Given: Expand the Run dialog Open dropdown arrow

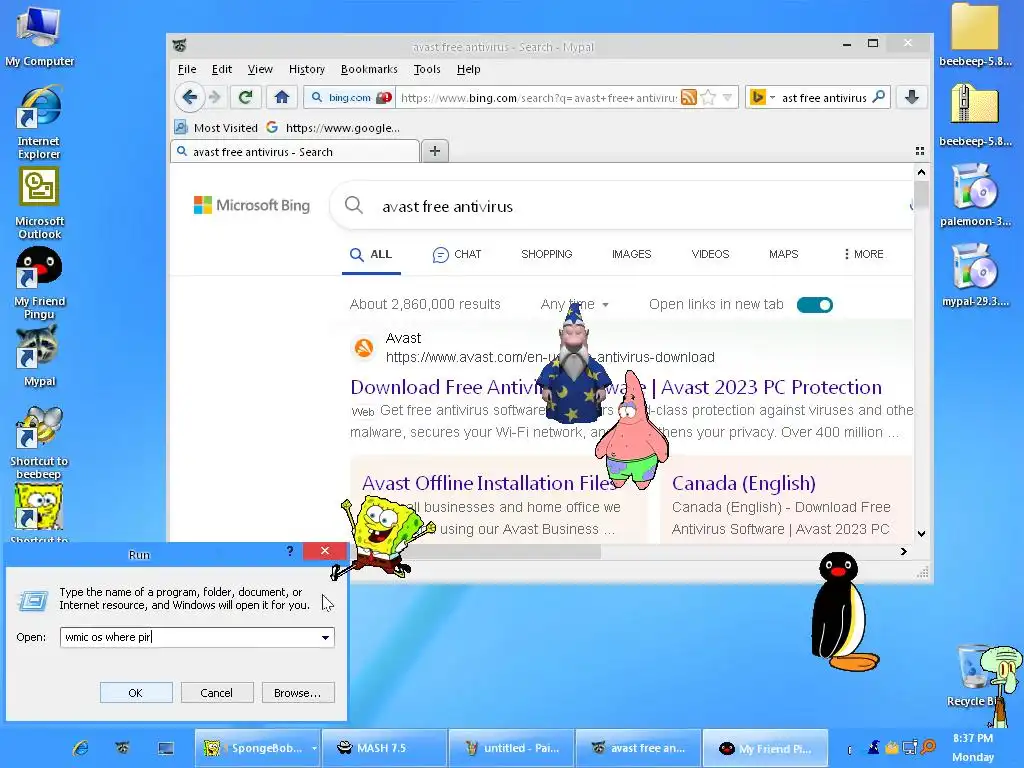Looking at the screenshot, I should point(325,637).
